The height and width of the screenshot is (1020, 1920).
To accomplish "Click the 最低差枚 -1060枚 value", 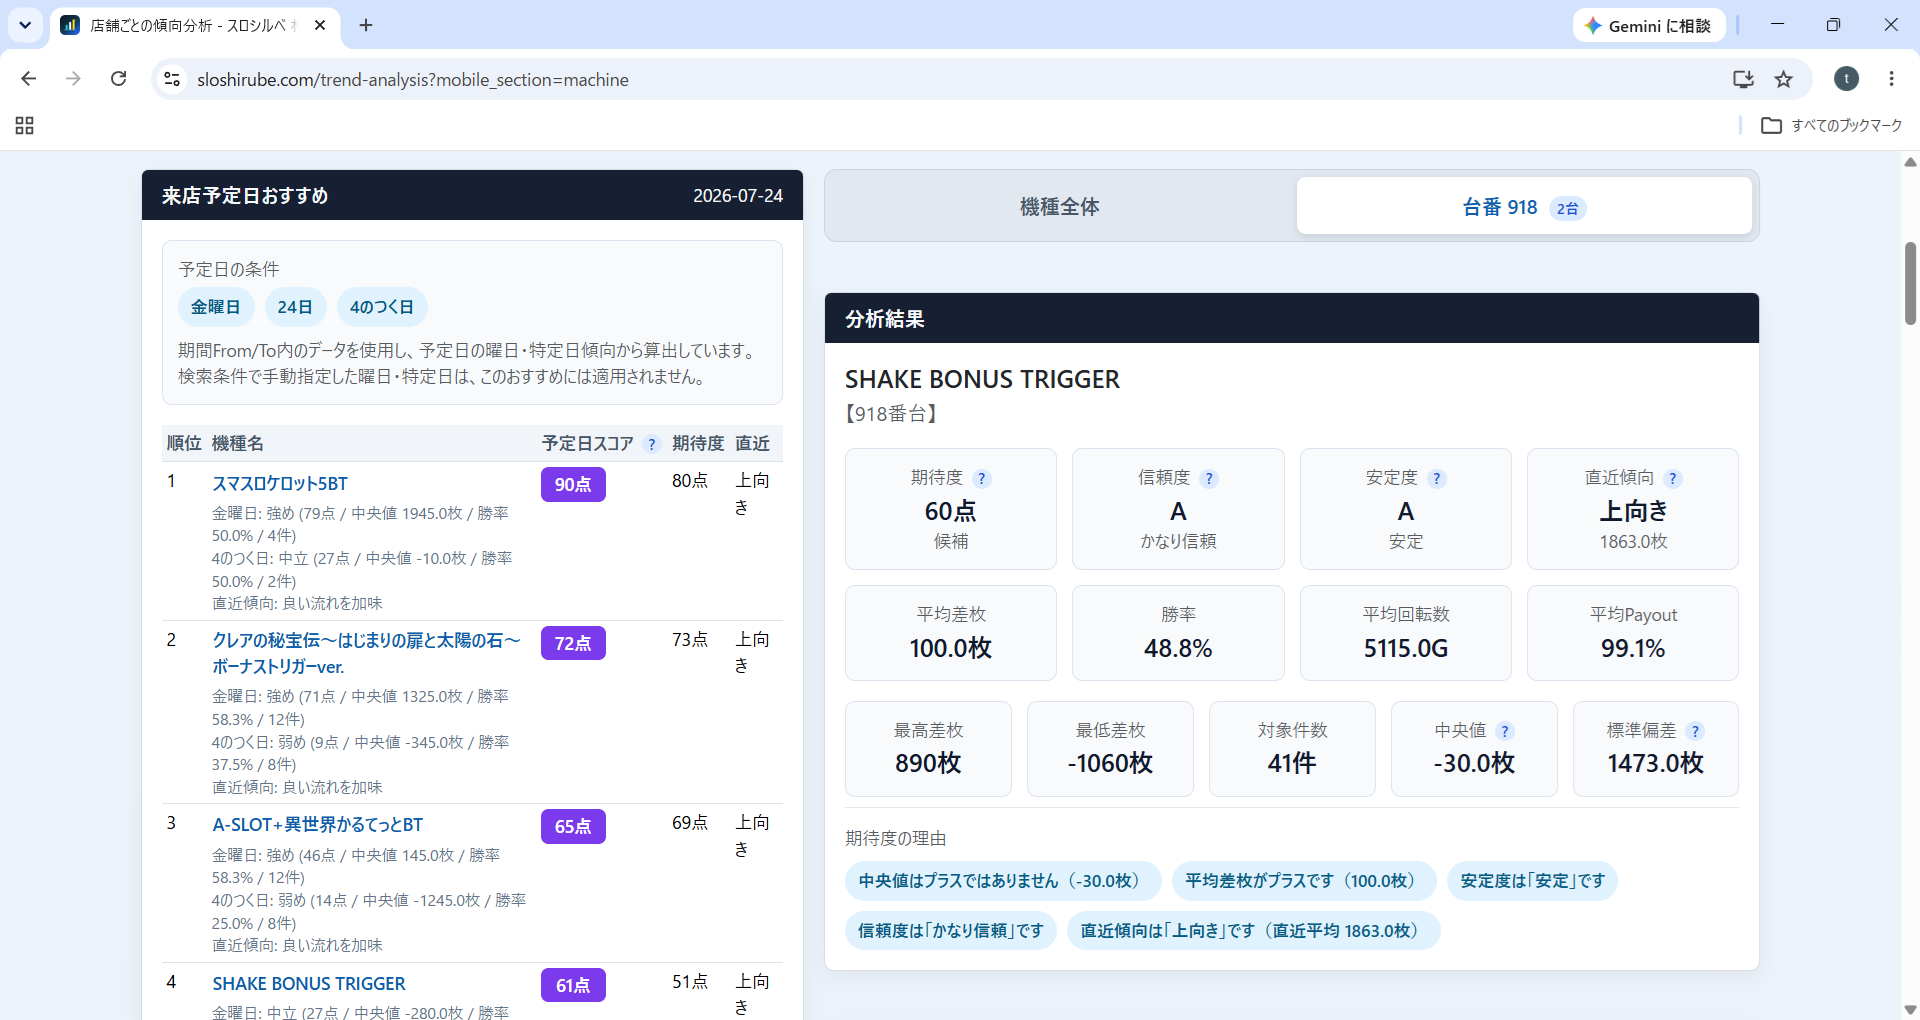I will 1110,764.
